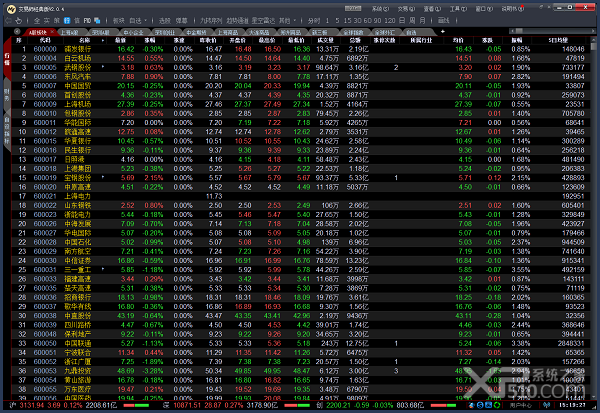Switch to the 中金期货 tab

pyautogui.click(x=196, y=33)
